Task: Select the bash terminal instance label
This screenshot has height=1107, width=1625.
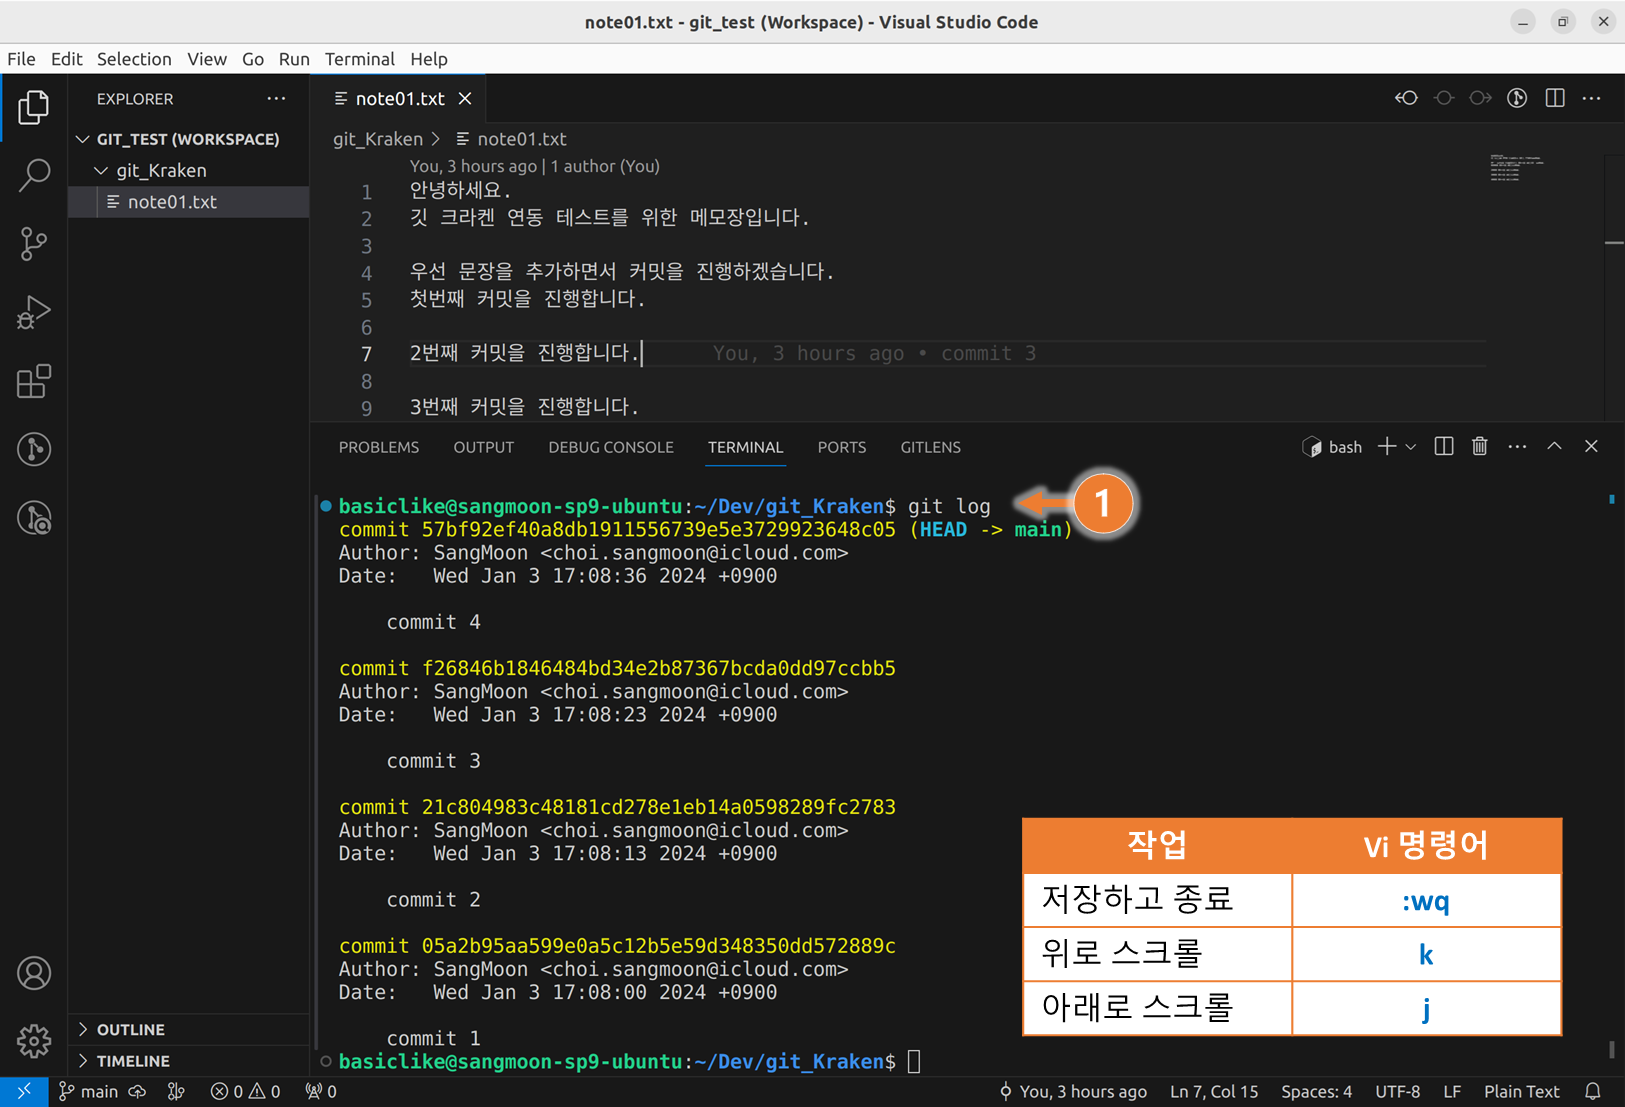Action: 1332,447
